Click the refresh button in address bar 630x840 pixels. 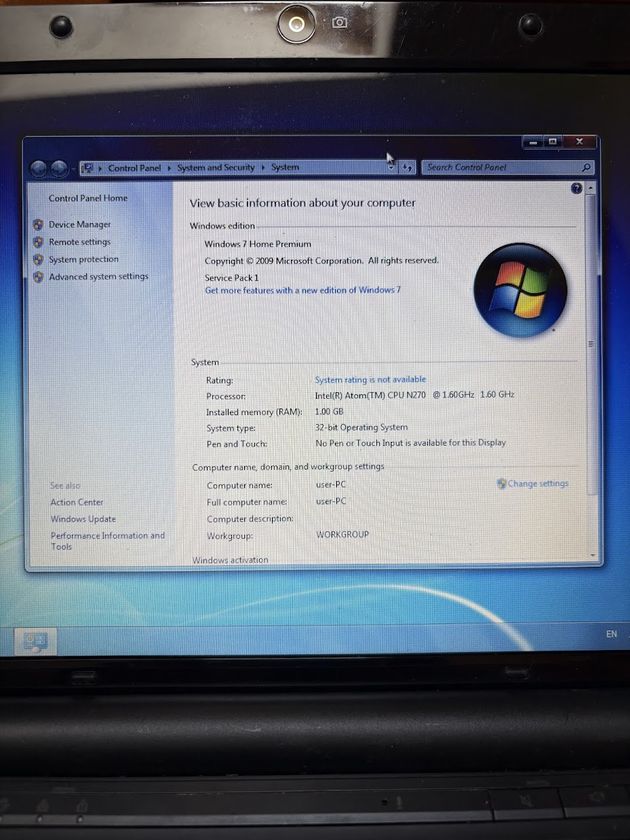click(408, 168)
